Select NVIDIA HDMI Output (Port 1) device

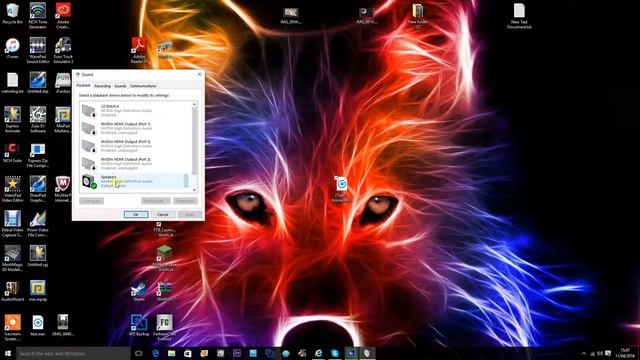click(x=136, y=128)
